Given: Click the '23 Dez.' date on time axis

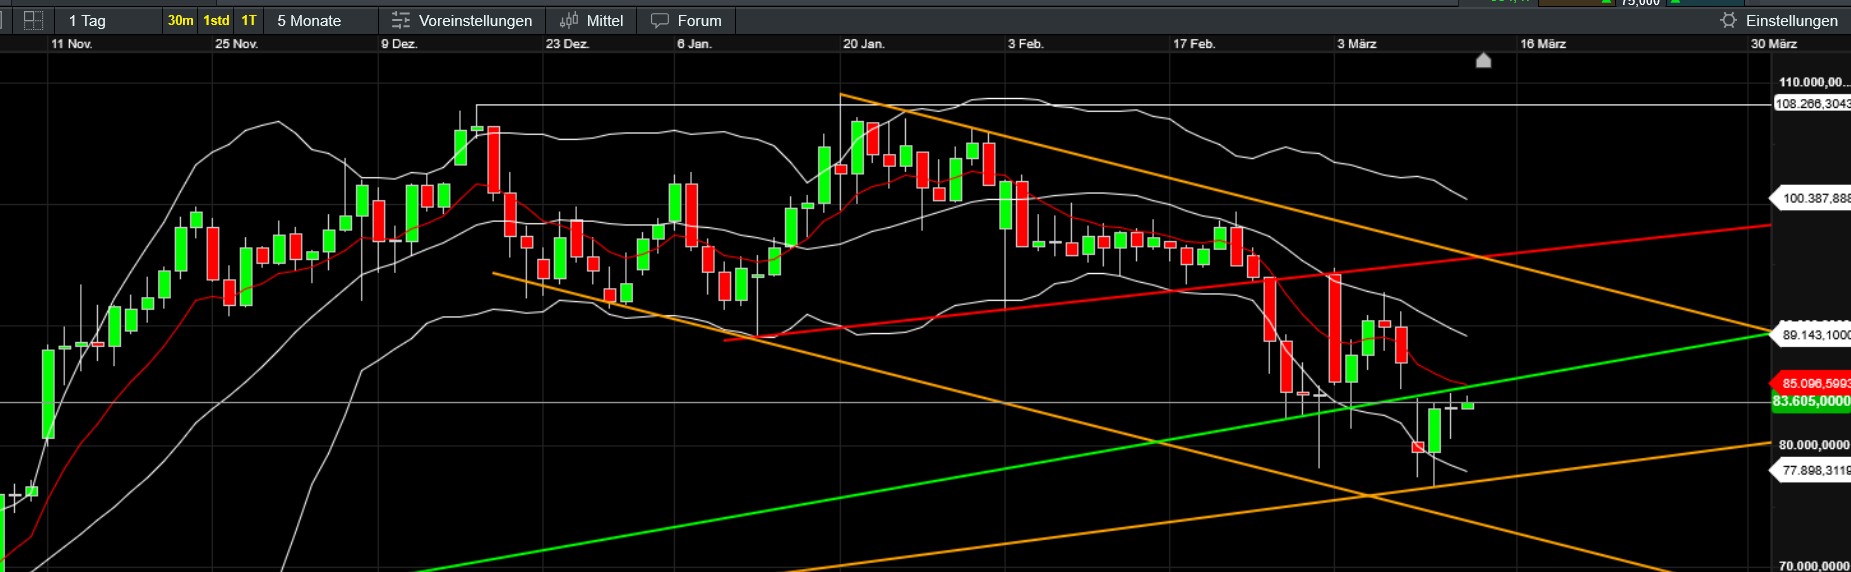Looking at the screenshot, I should pos(567,44).
